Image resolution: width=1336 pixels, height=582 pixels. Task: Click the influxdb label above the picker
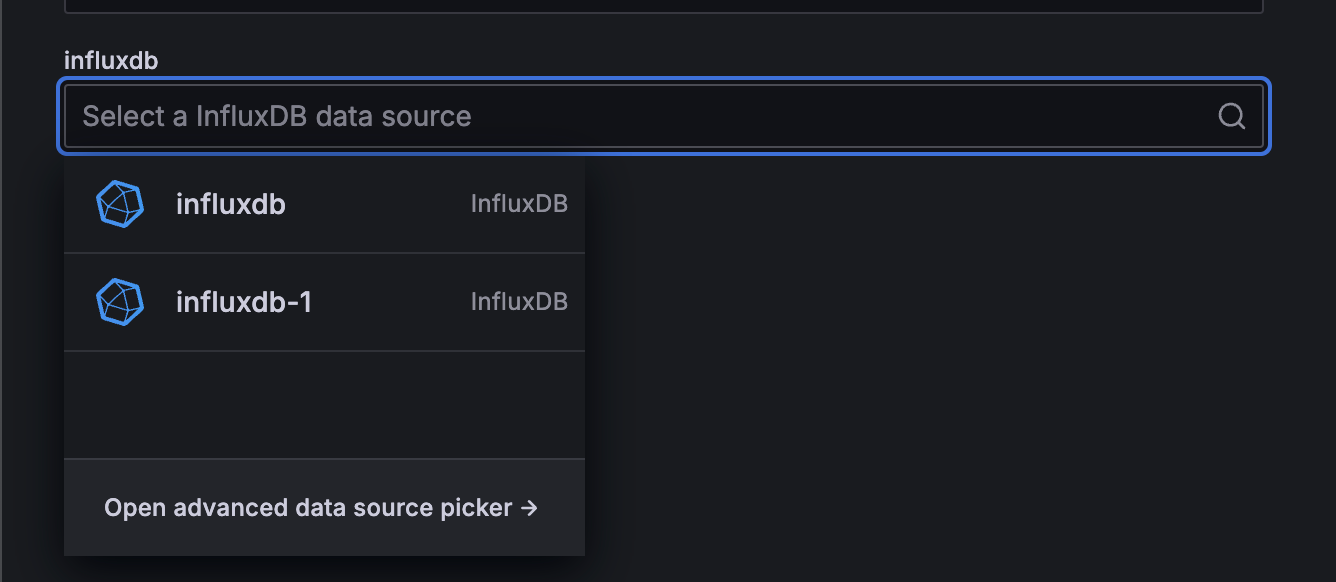click(x=111, y=61)
